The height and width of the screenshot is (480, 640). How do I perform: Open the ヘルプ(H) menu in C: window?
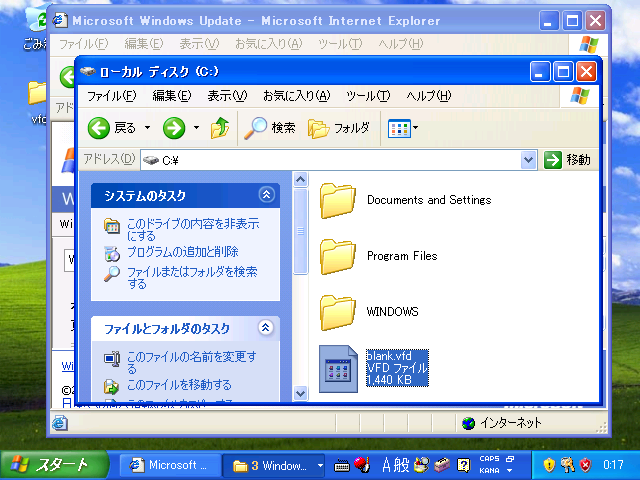tap(429, 96)
